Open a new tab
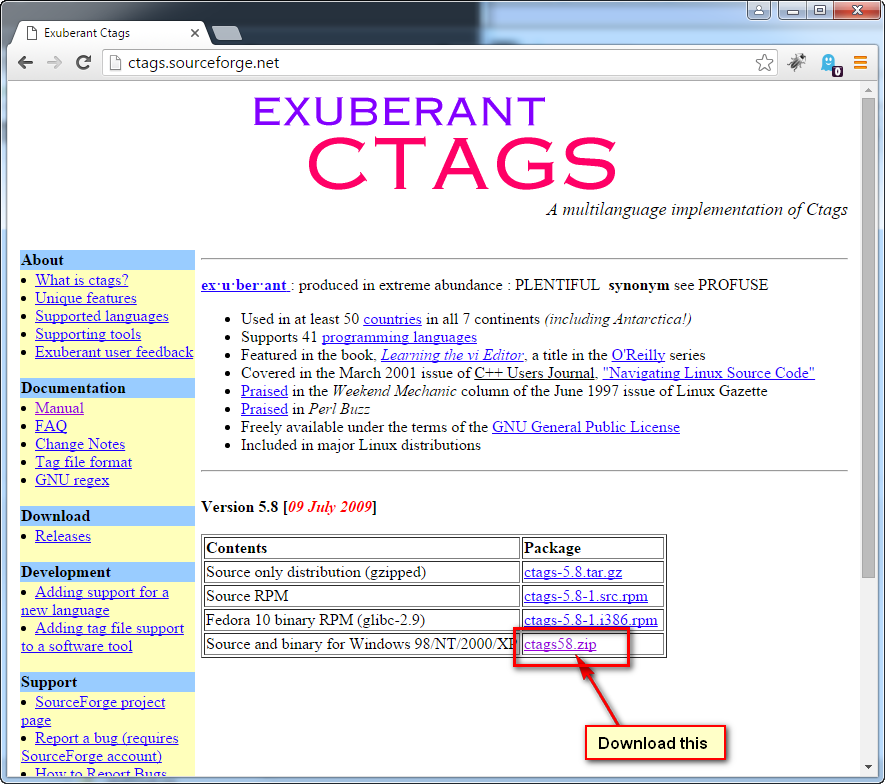The width and height of the screenshot is (885, 784). click(x=227, y=33)
